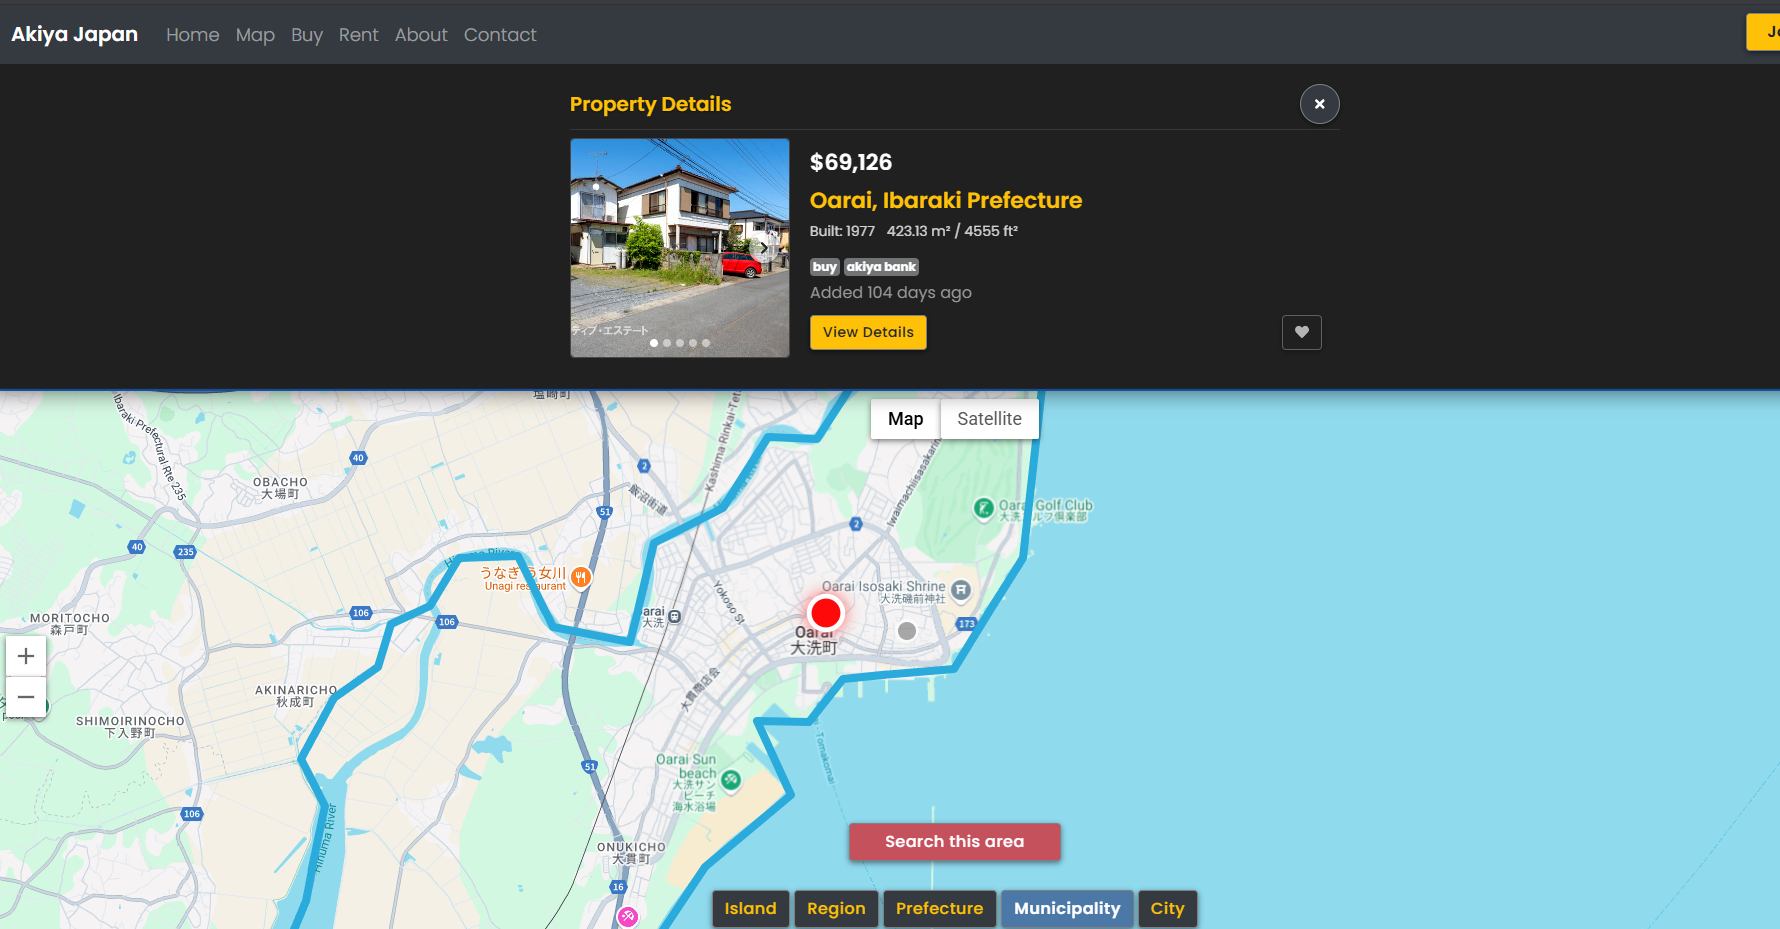Screen dimensions: 1780x929
Task: Click the Akiya Japan logo
Action: click(x=74, y=34)
